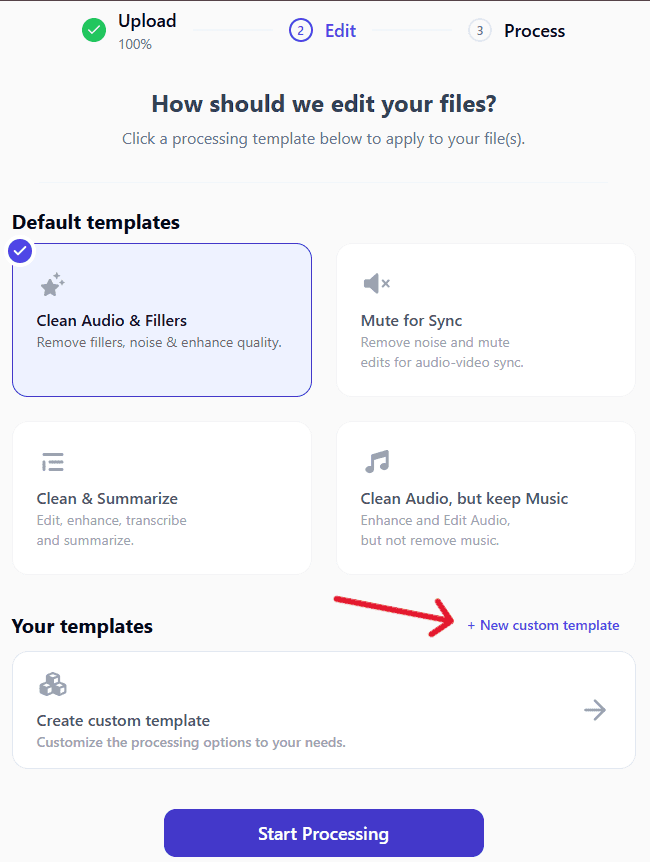Toggle the selected checkmark badge on Clean Audio & Fillers
Image resolution: width=650 pixels, height=862 pixels.
[20, 251]
